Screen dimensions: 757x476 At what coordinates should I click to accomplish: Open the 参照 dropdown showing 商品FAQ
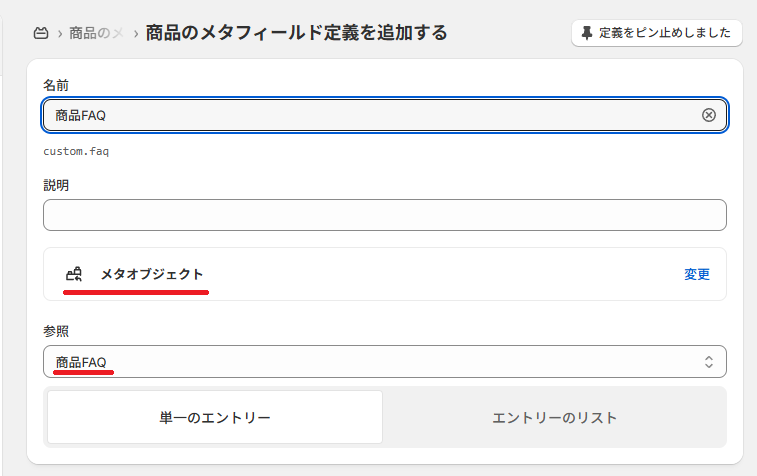385,362
